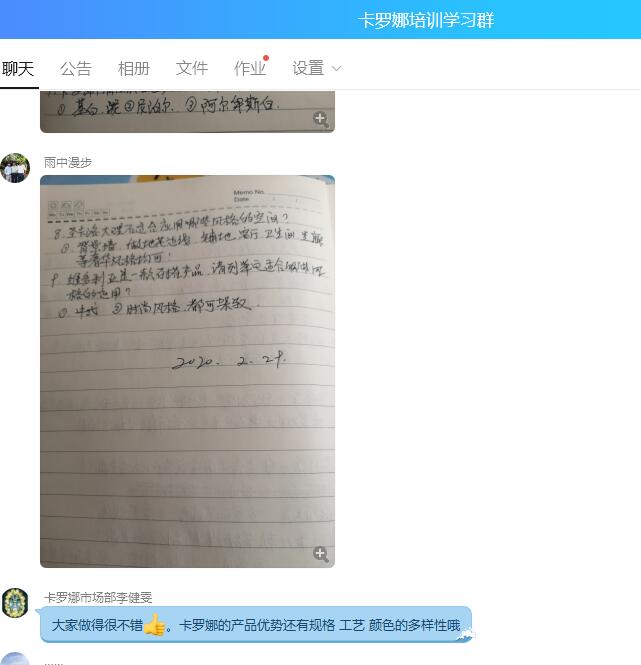Click the chevron arrow next to 设置

[x=336, y=69]
